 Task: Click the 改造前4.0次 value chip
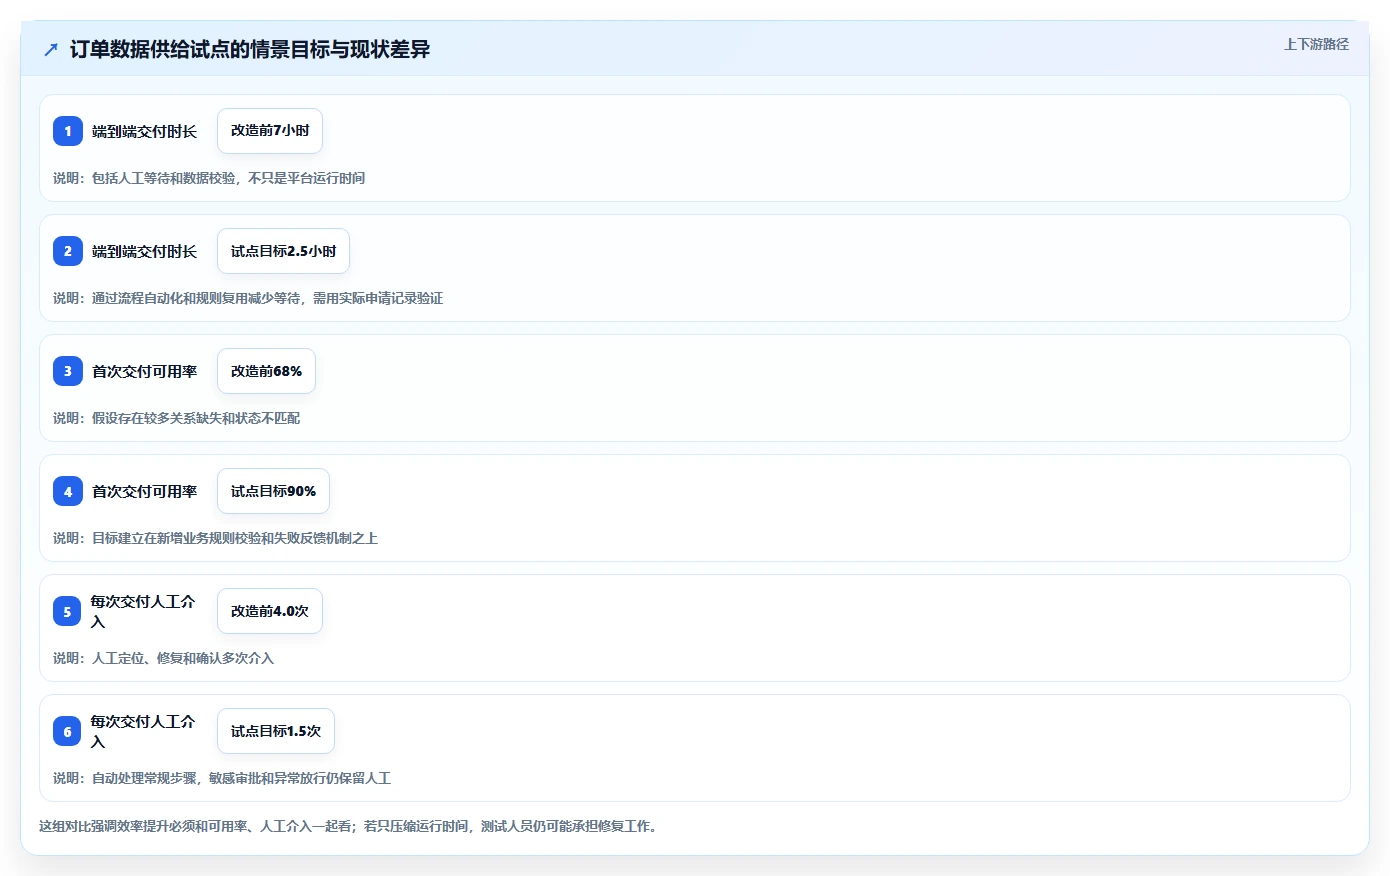(x=270, y=611)
